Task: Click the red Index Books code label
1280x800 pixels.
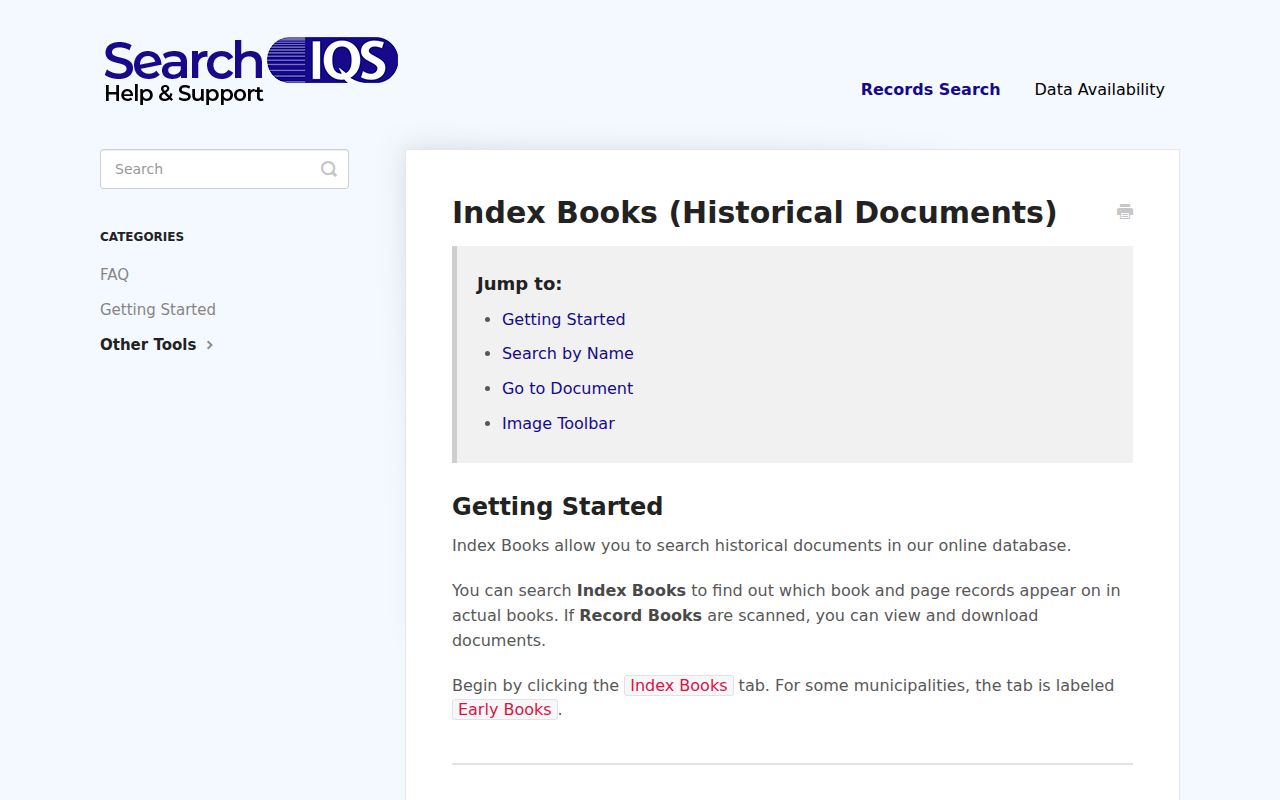Action: click(x=679, y=685)
